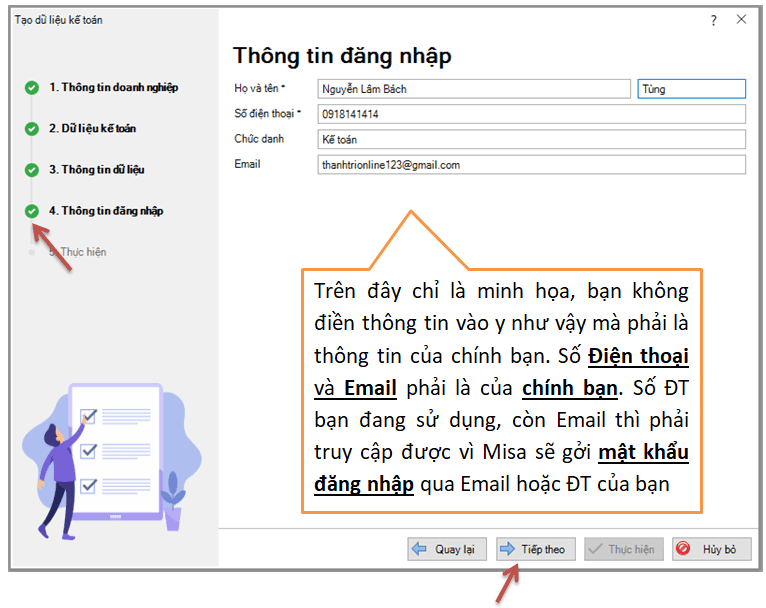Click the Hủy bỏ button
Screen dimensions: 766x608
click(x=710, y=549)
